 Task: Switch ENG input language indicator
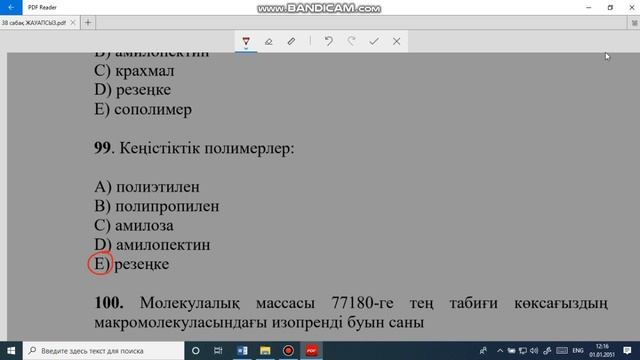578,351
